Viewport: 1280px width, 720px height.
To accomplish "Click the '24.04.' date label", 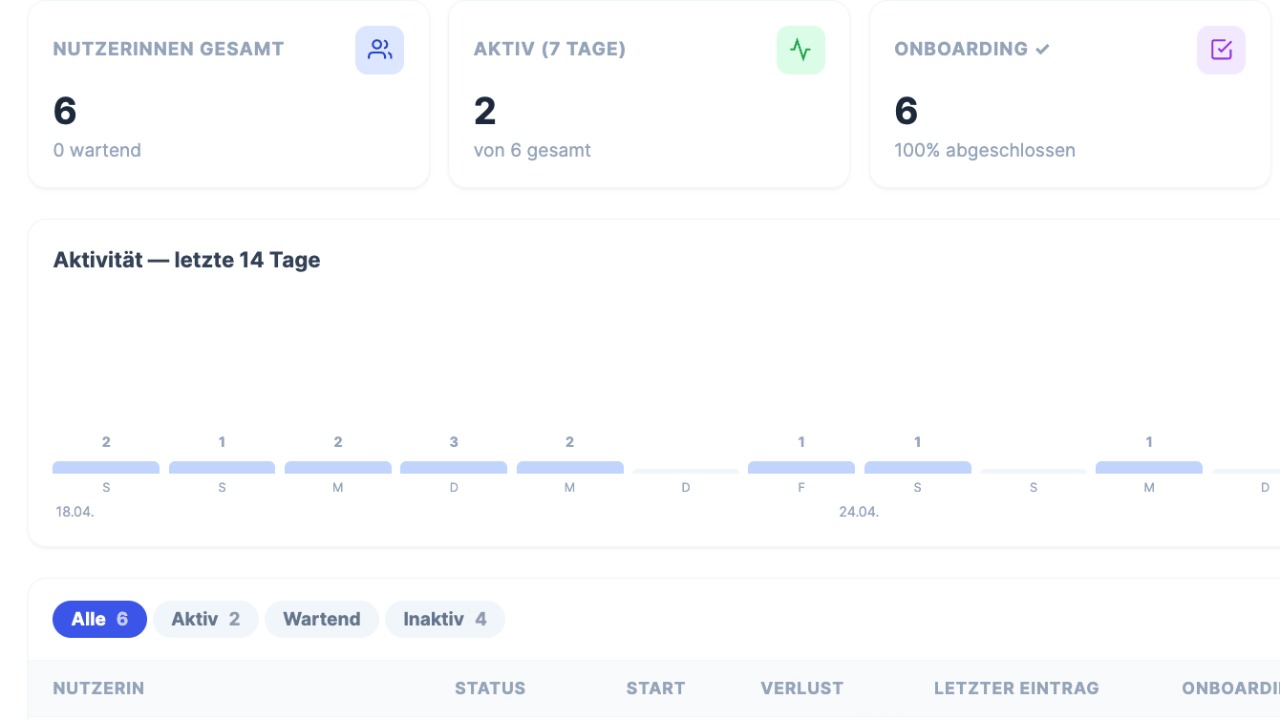I will (859, 511).
